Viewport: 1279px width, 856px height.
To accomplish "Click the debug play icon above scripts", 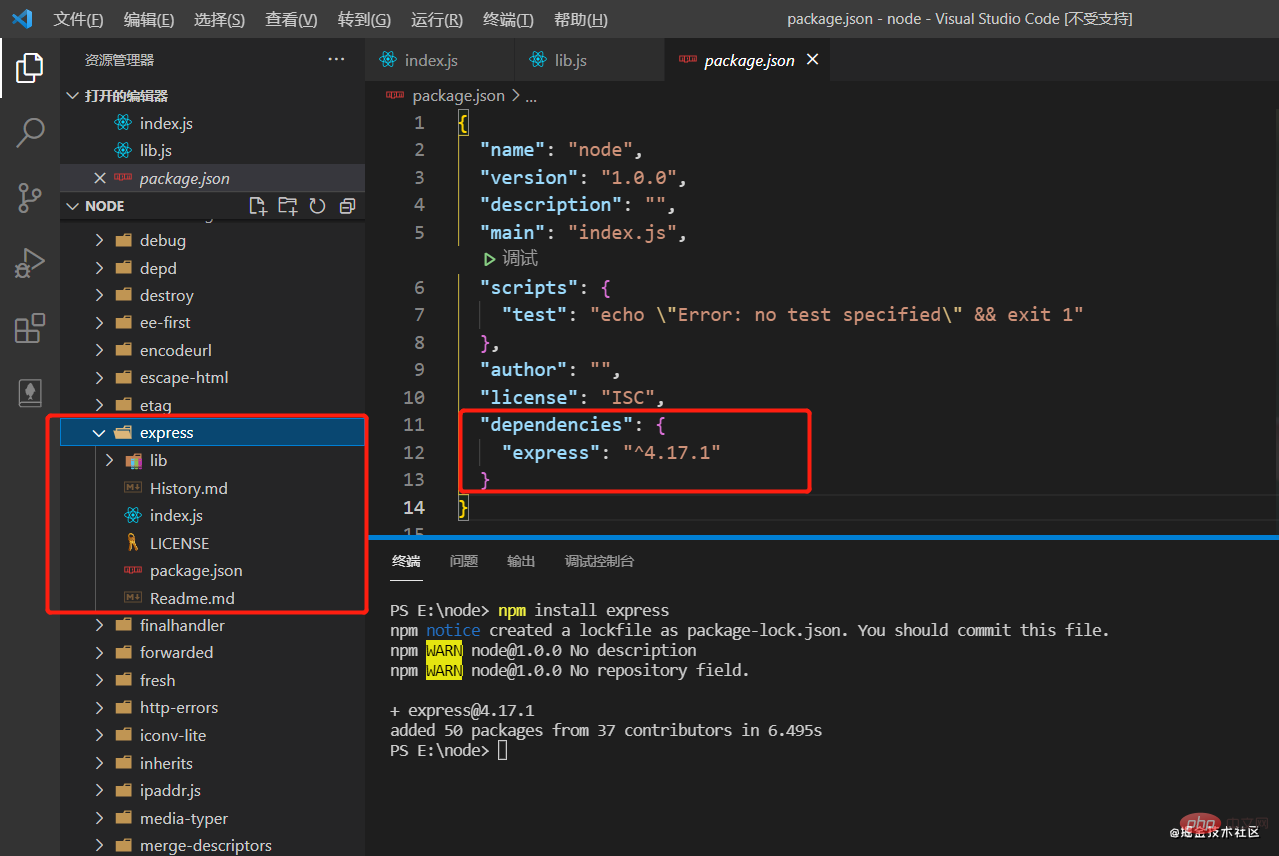I will pyautogui.click(x=490, y=259).
